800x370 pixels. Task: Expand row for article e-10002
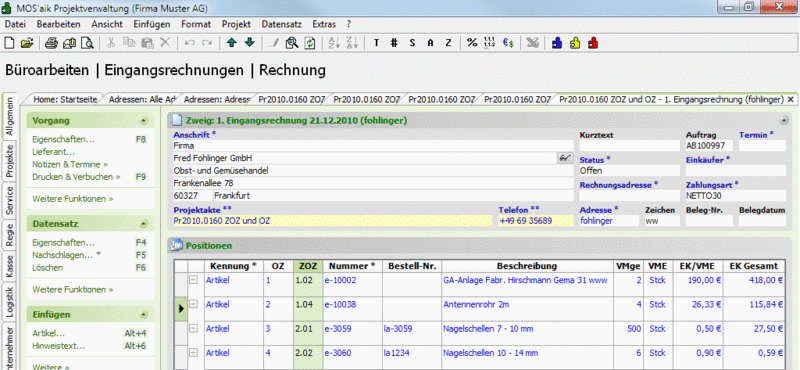click(194, 280)
